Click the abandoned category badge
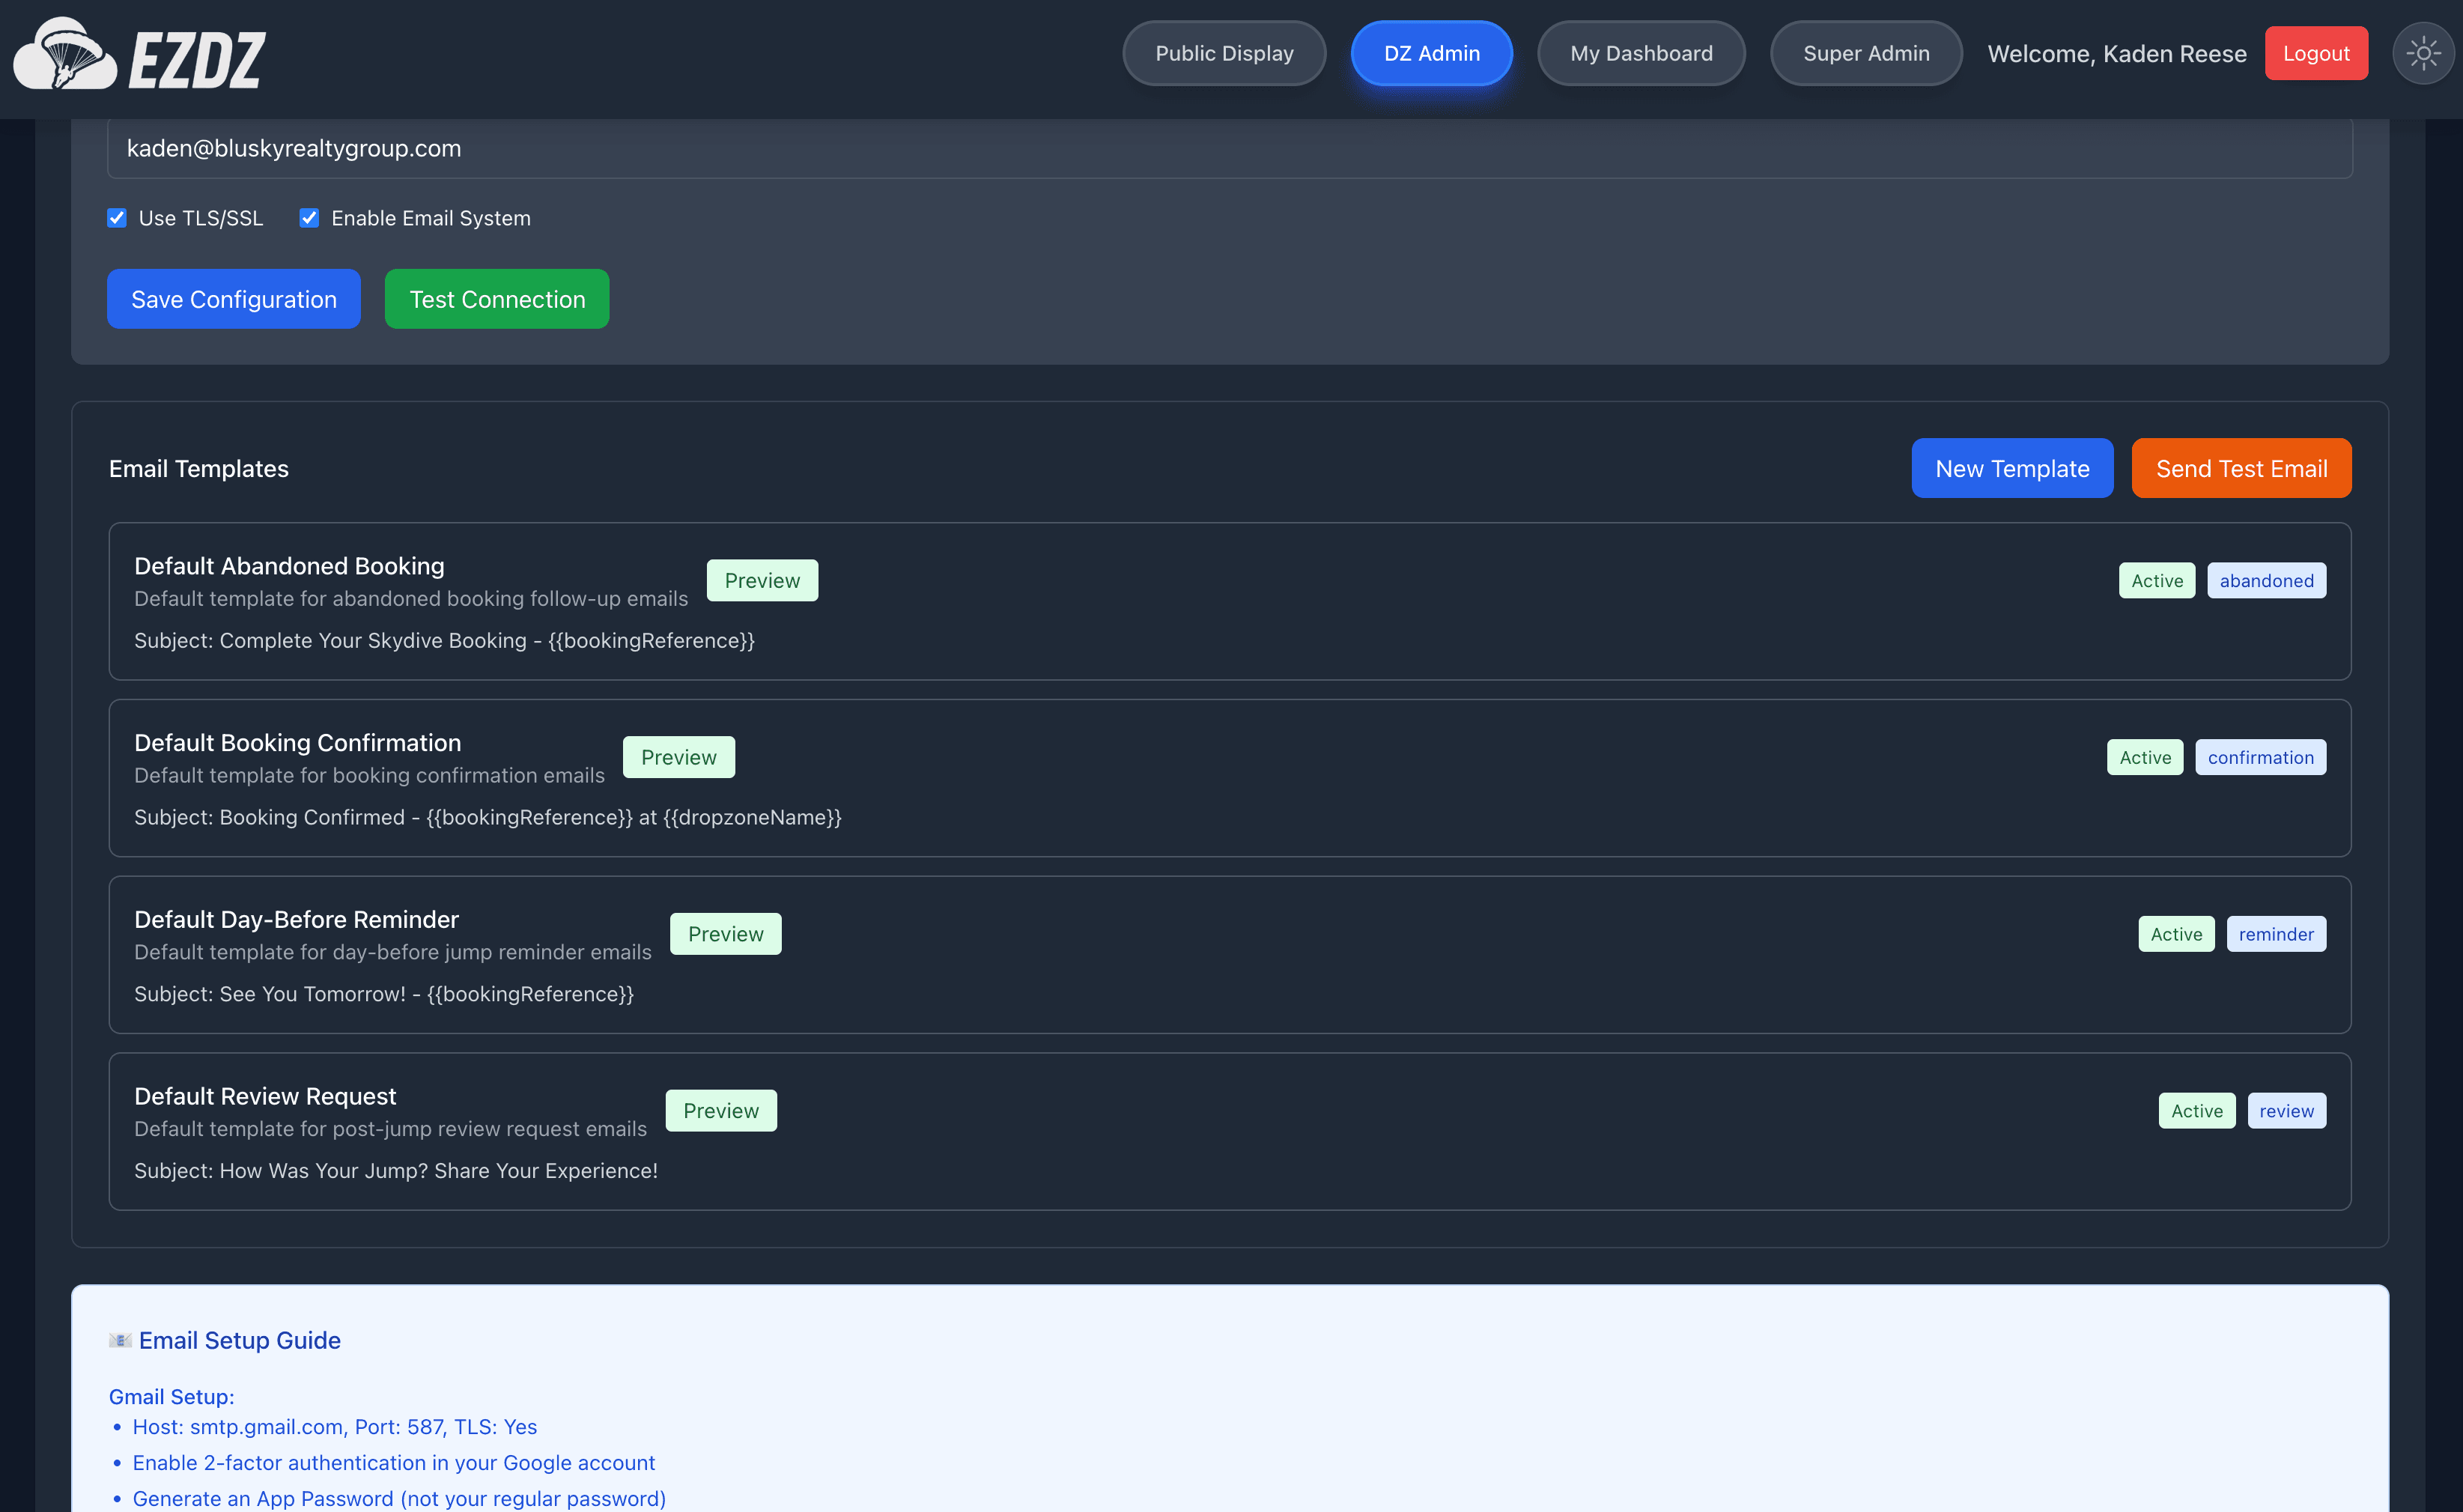The image size is (2463, 1512). click(2266, 580)
